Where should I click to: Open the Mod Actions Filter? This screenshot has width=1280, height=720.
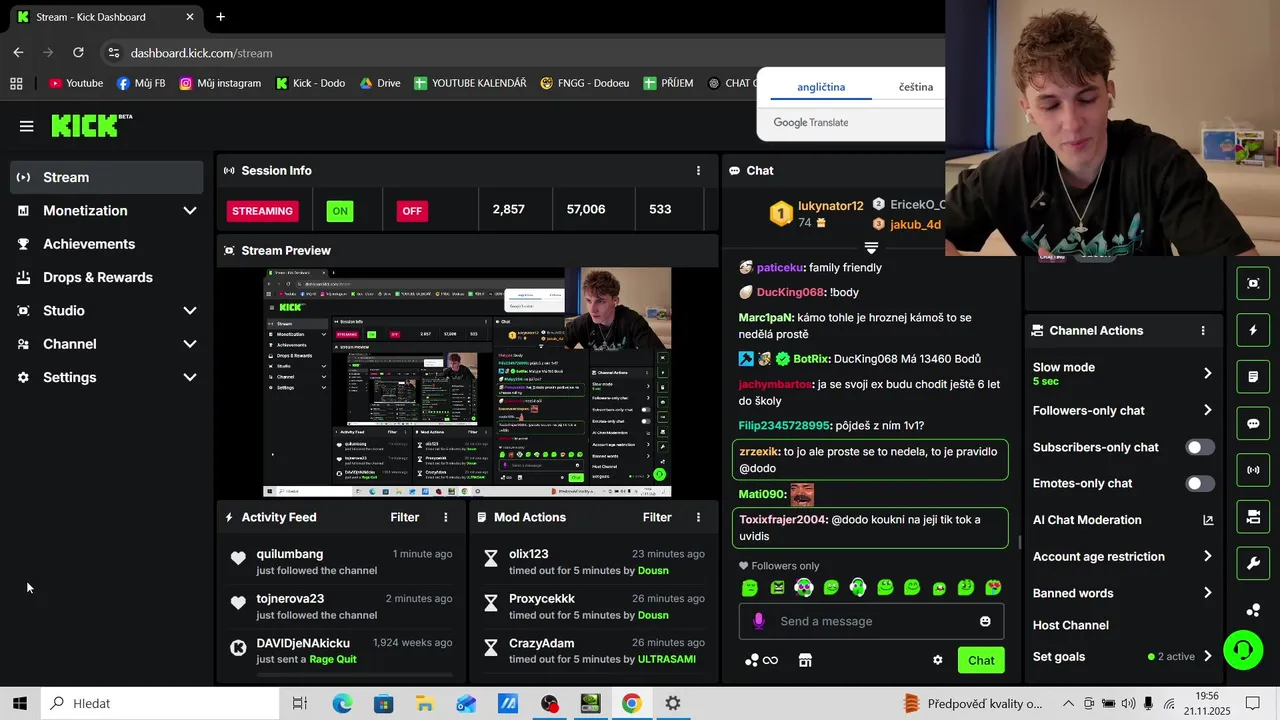click(x=657, y=517)
